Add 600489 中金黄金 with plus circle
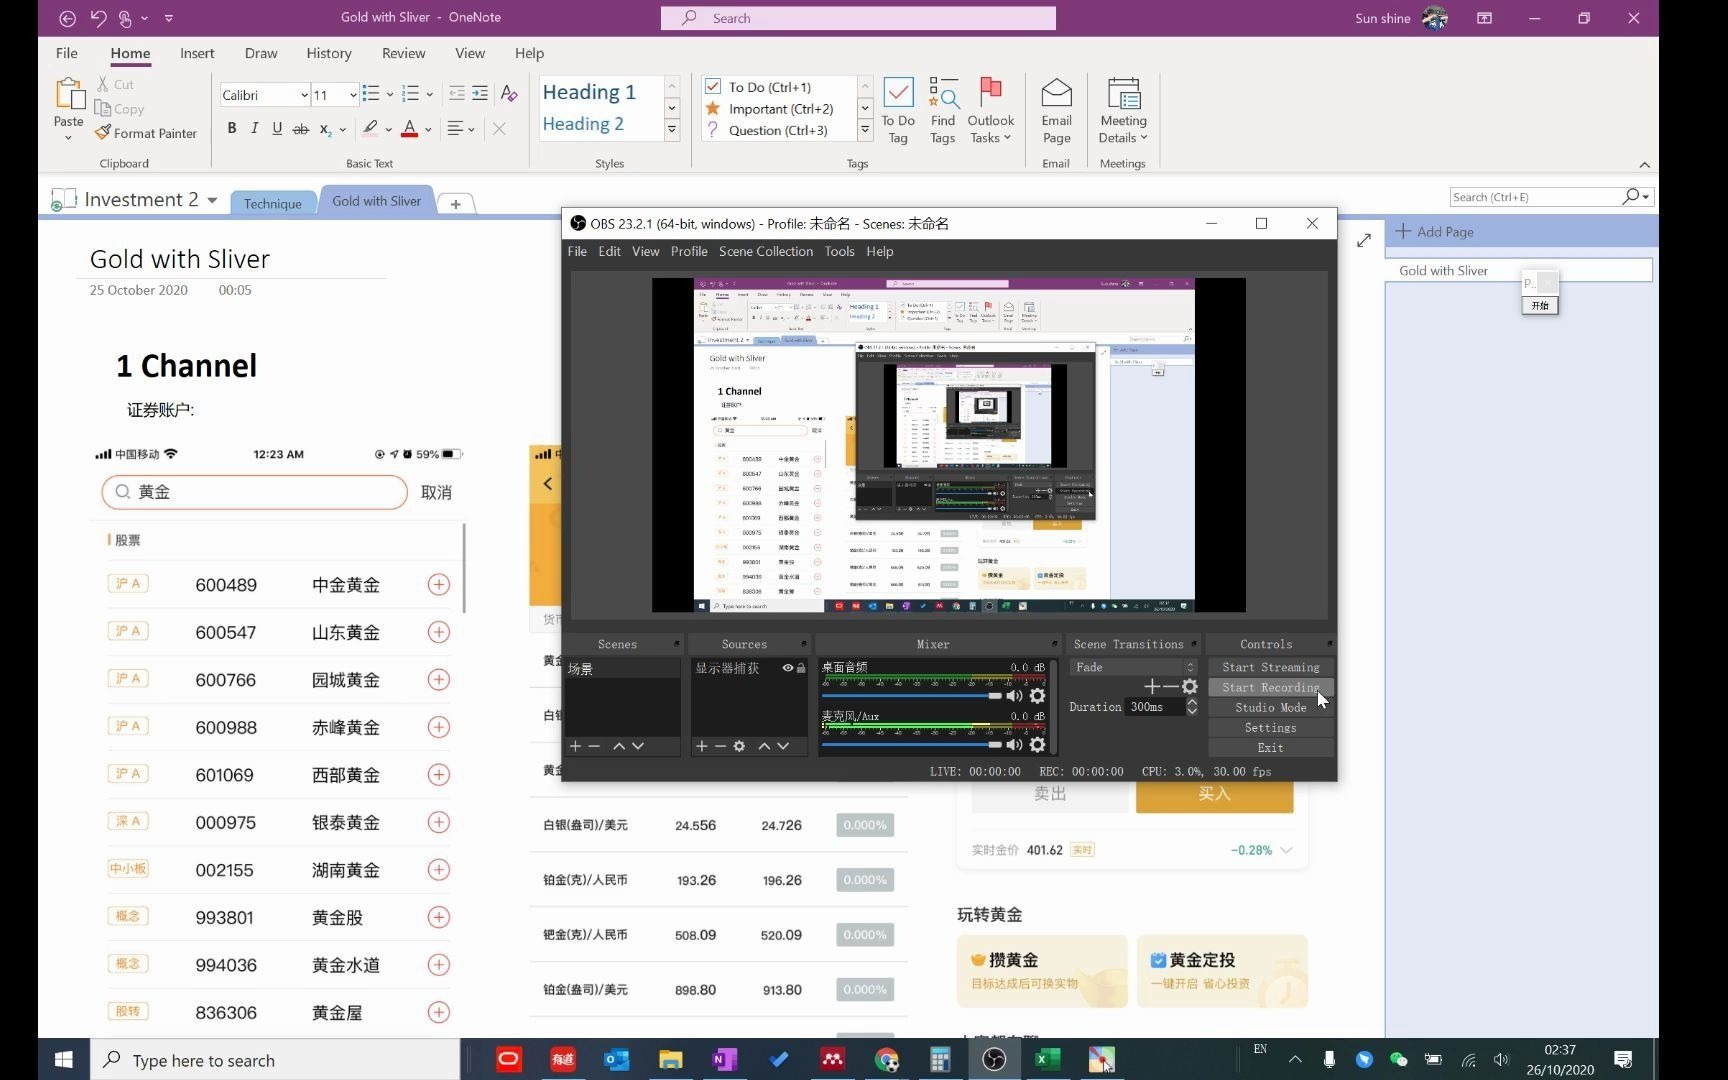 pos(438,584)
